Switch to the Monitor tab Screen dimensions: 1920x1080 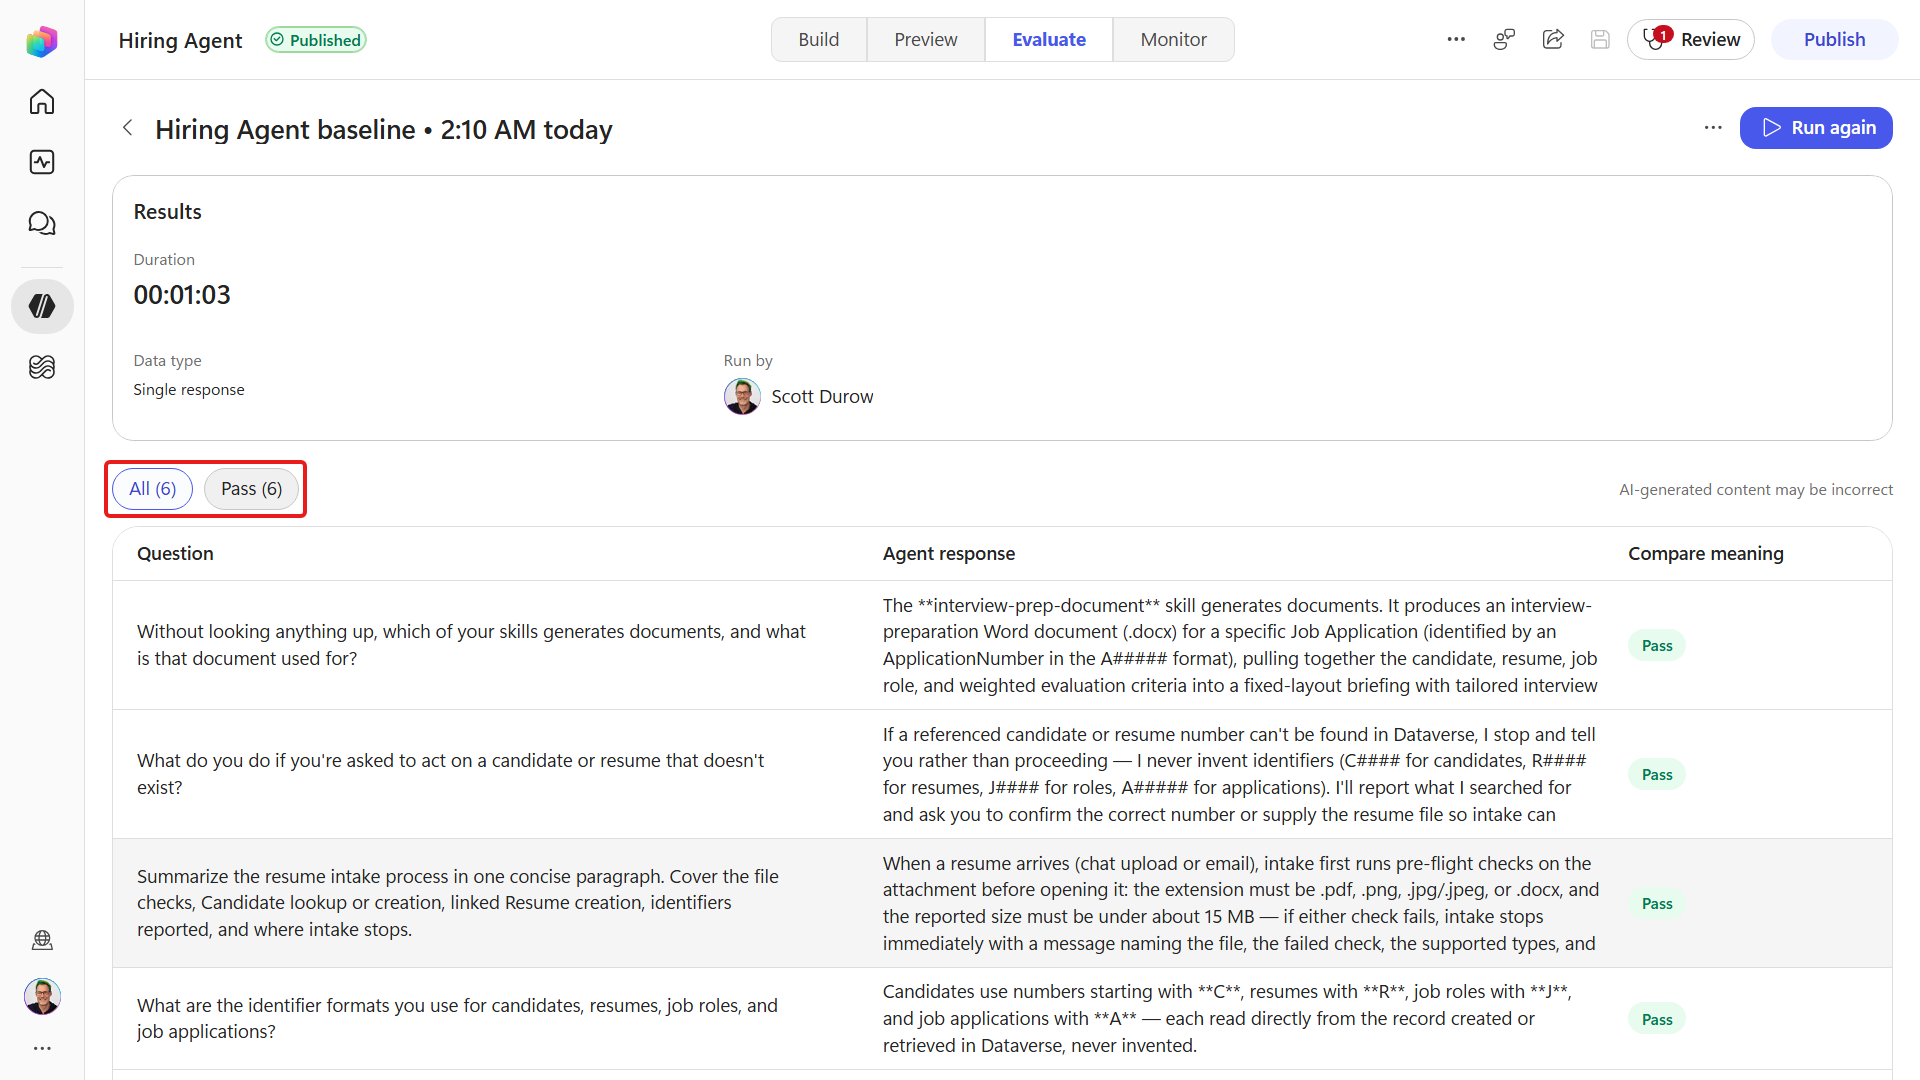coord(1173,40)
